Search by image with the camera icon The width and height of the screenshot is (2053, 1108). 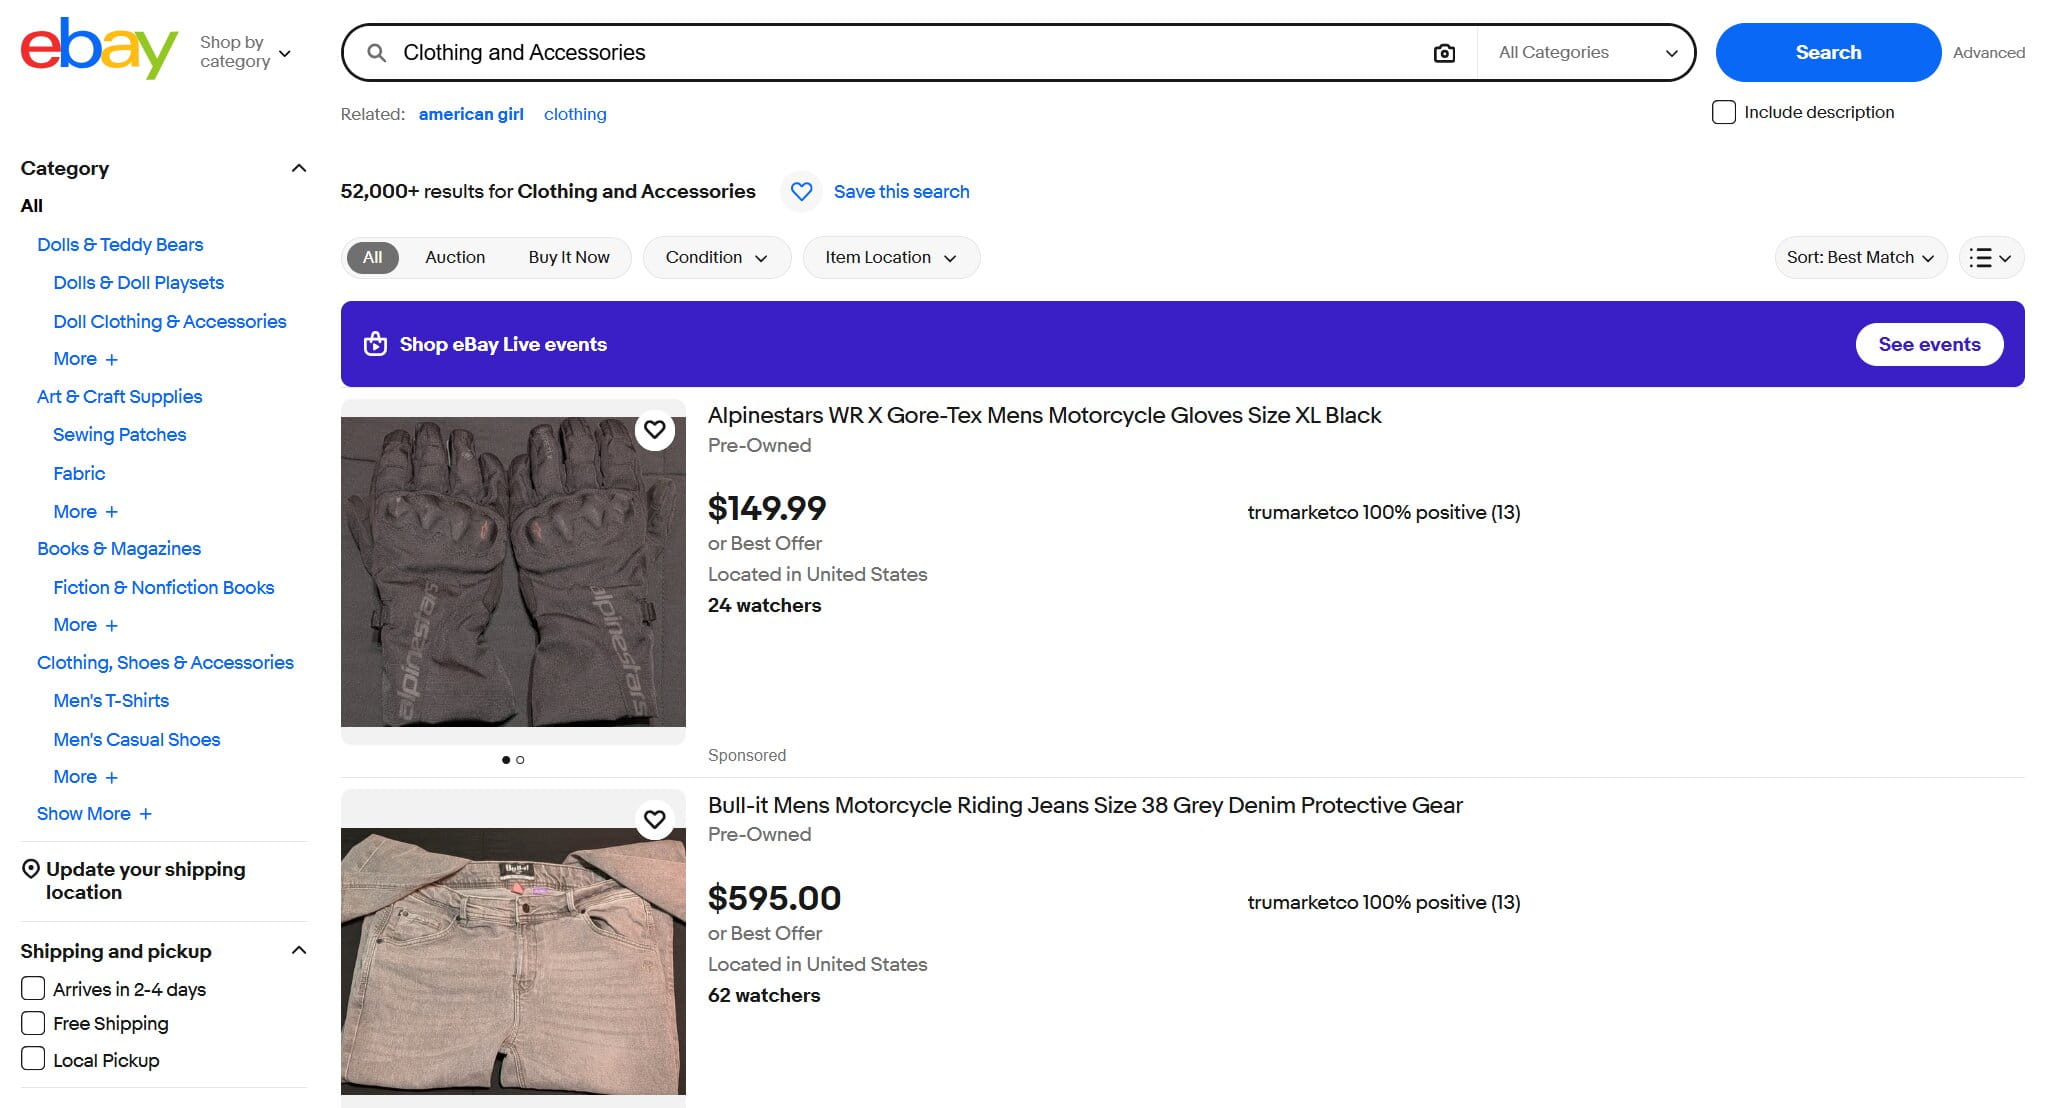tap(1444, 53)
